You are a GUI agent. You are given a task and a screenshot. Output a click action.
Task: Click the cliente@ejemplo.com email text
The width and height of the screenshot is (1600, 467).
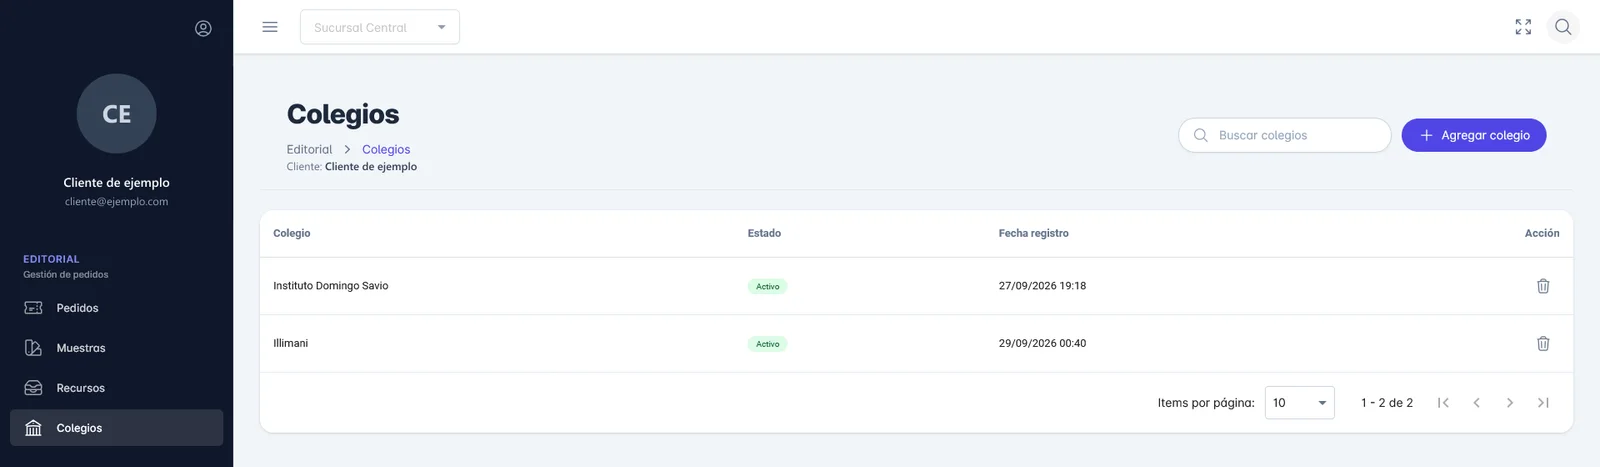click(x=117, y=202)
